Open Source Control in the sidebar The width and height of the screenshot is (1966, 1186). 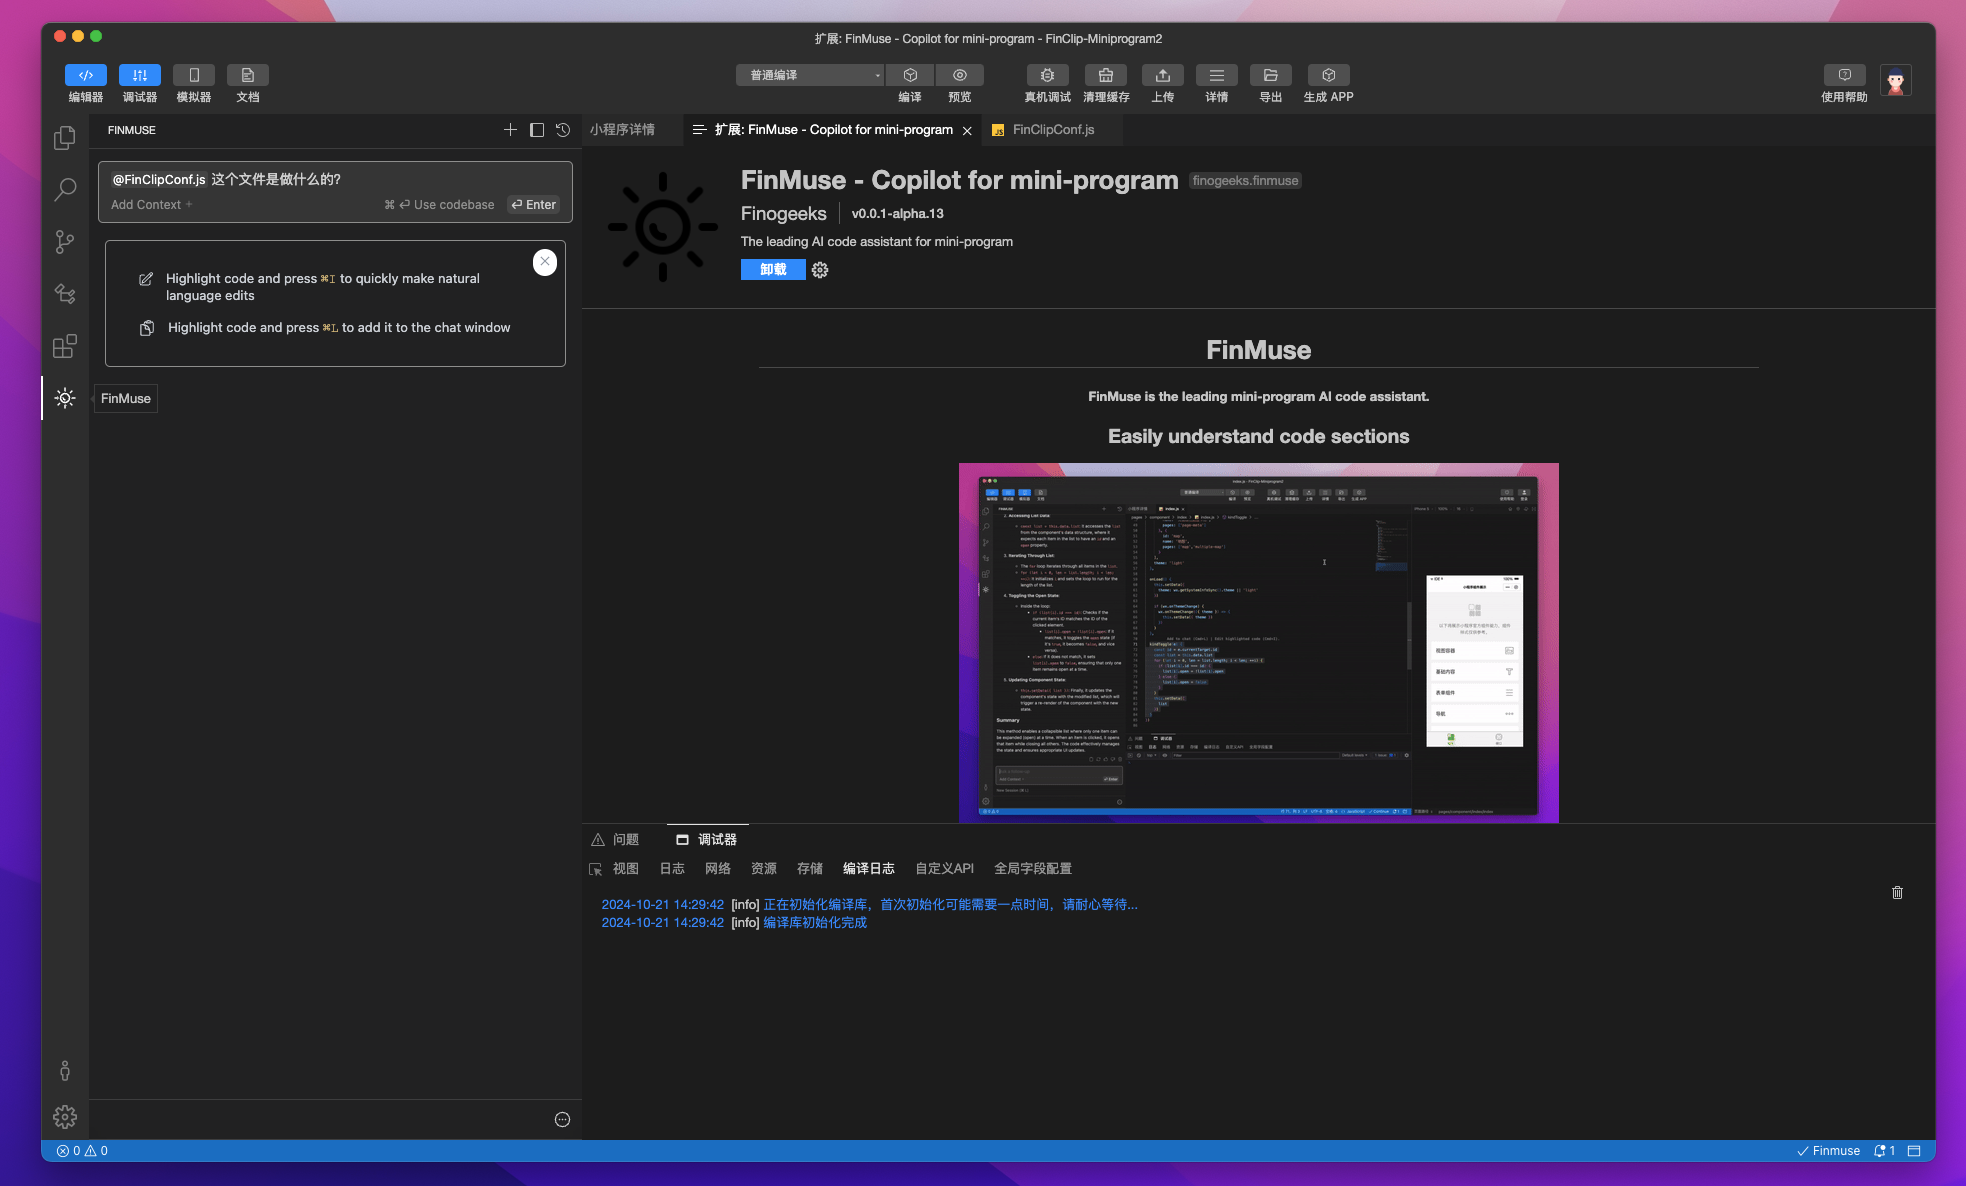click(x=65, y=242)
